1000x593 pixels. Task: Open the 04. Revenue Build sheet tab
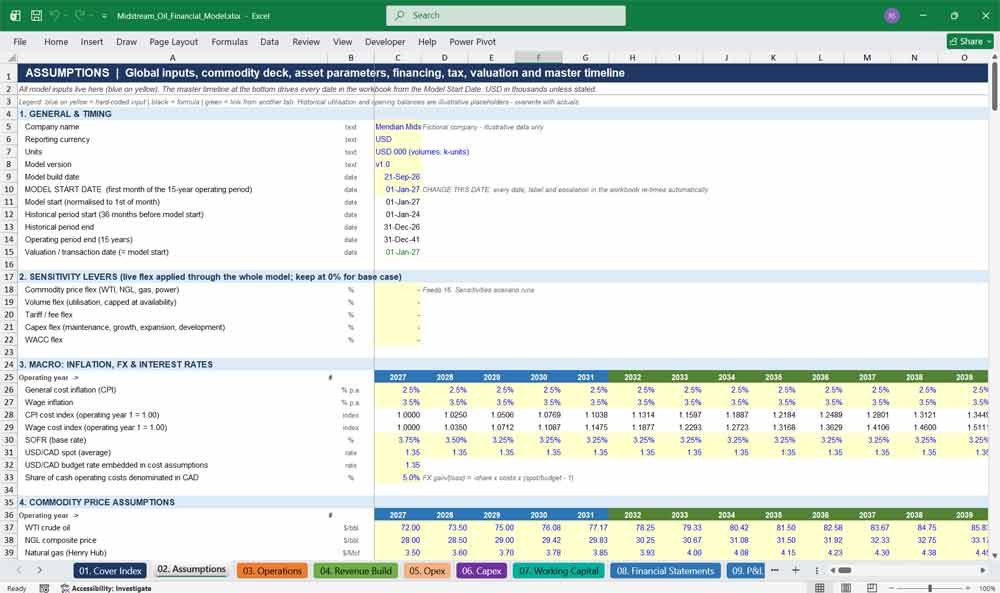[x=356, y=571]
